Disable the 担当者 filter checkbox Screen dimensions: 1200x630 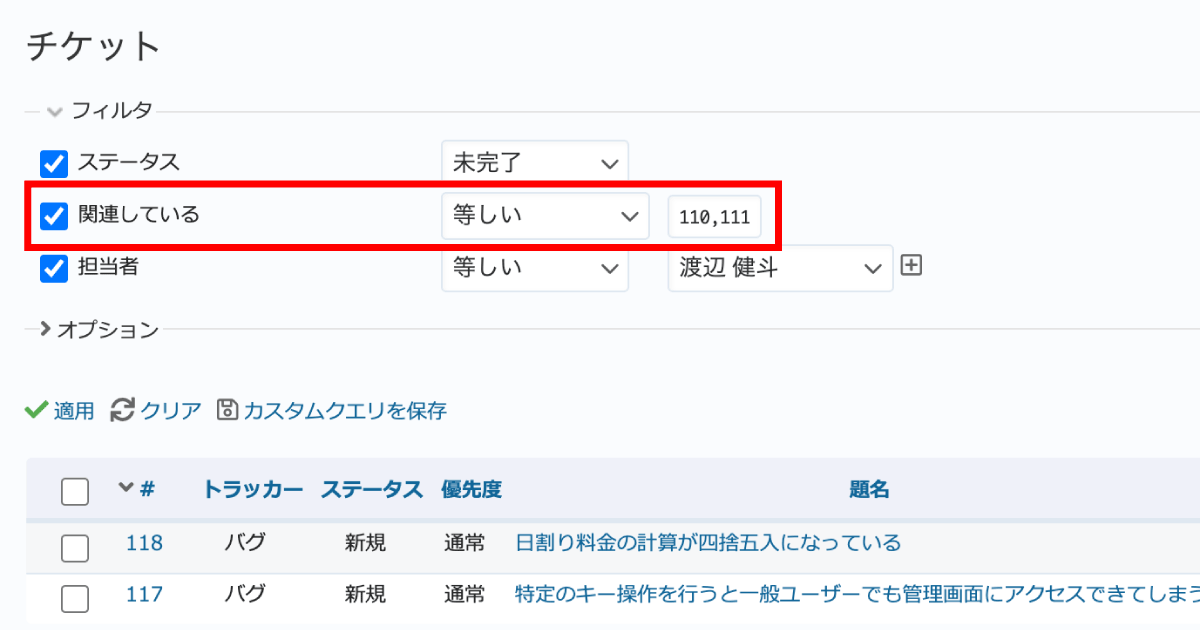(x=54, y=269)
